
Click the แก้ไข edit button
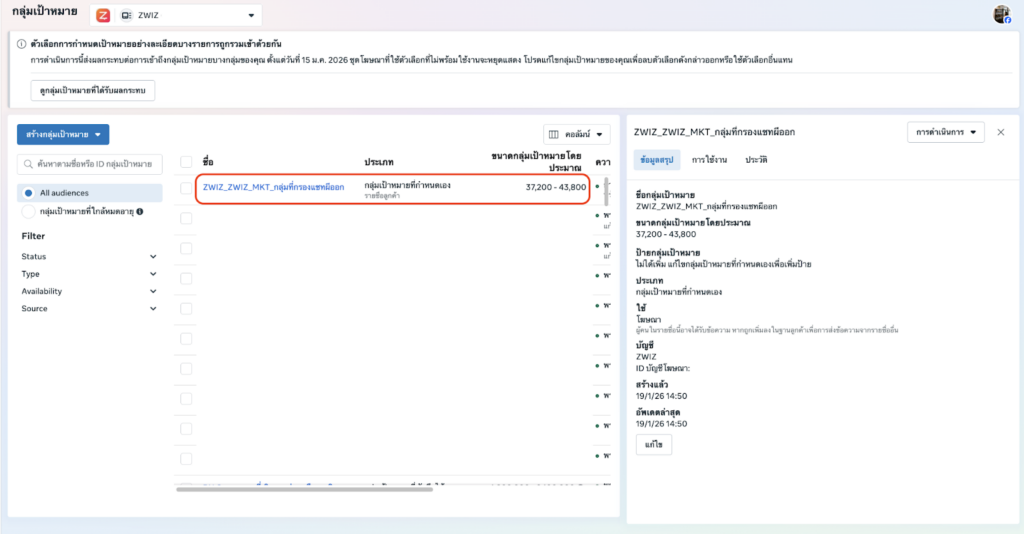click(654, 444)
